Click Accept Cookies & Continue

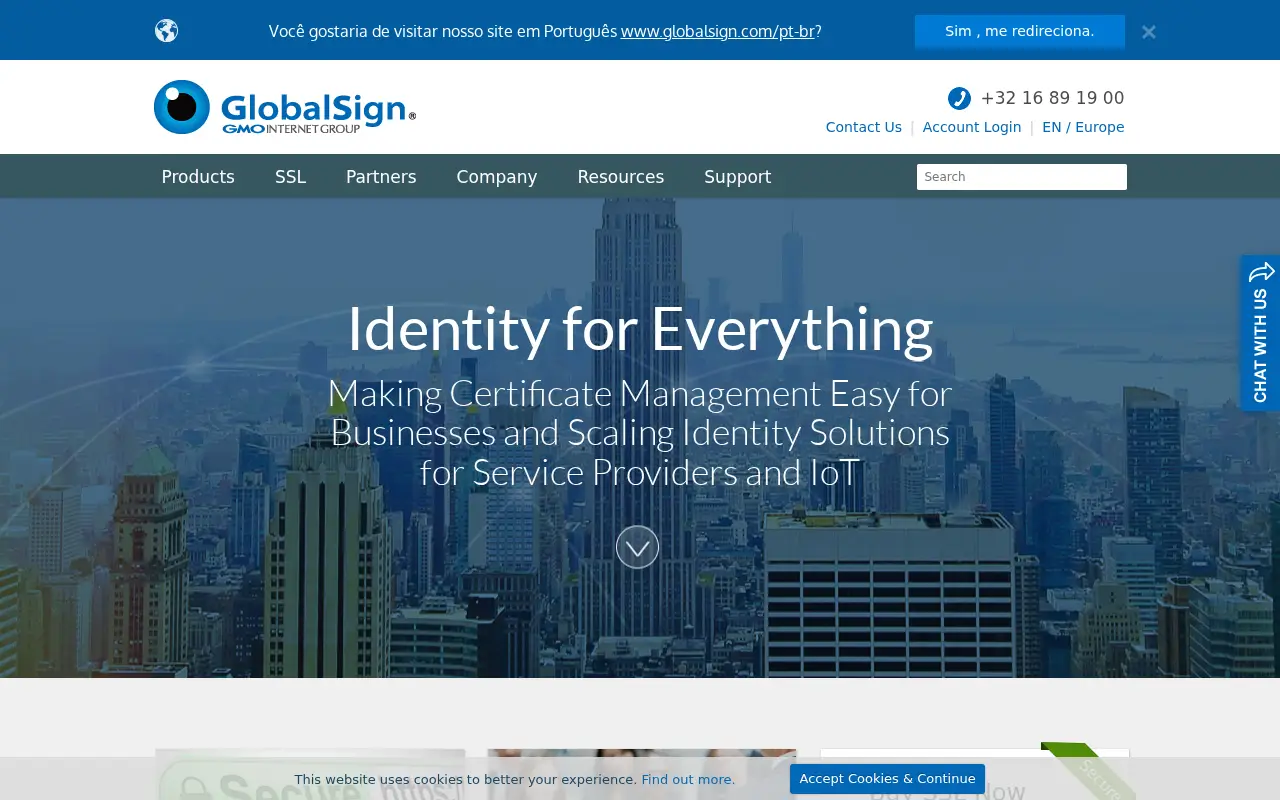click(887, 779)
